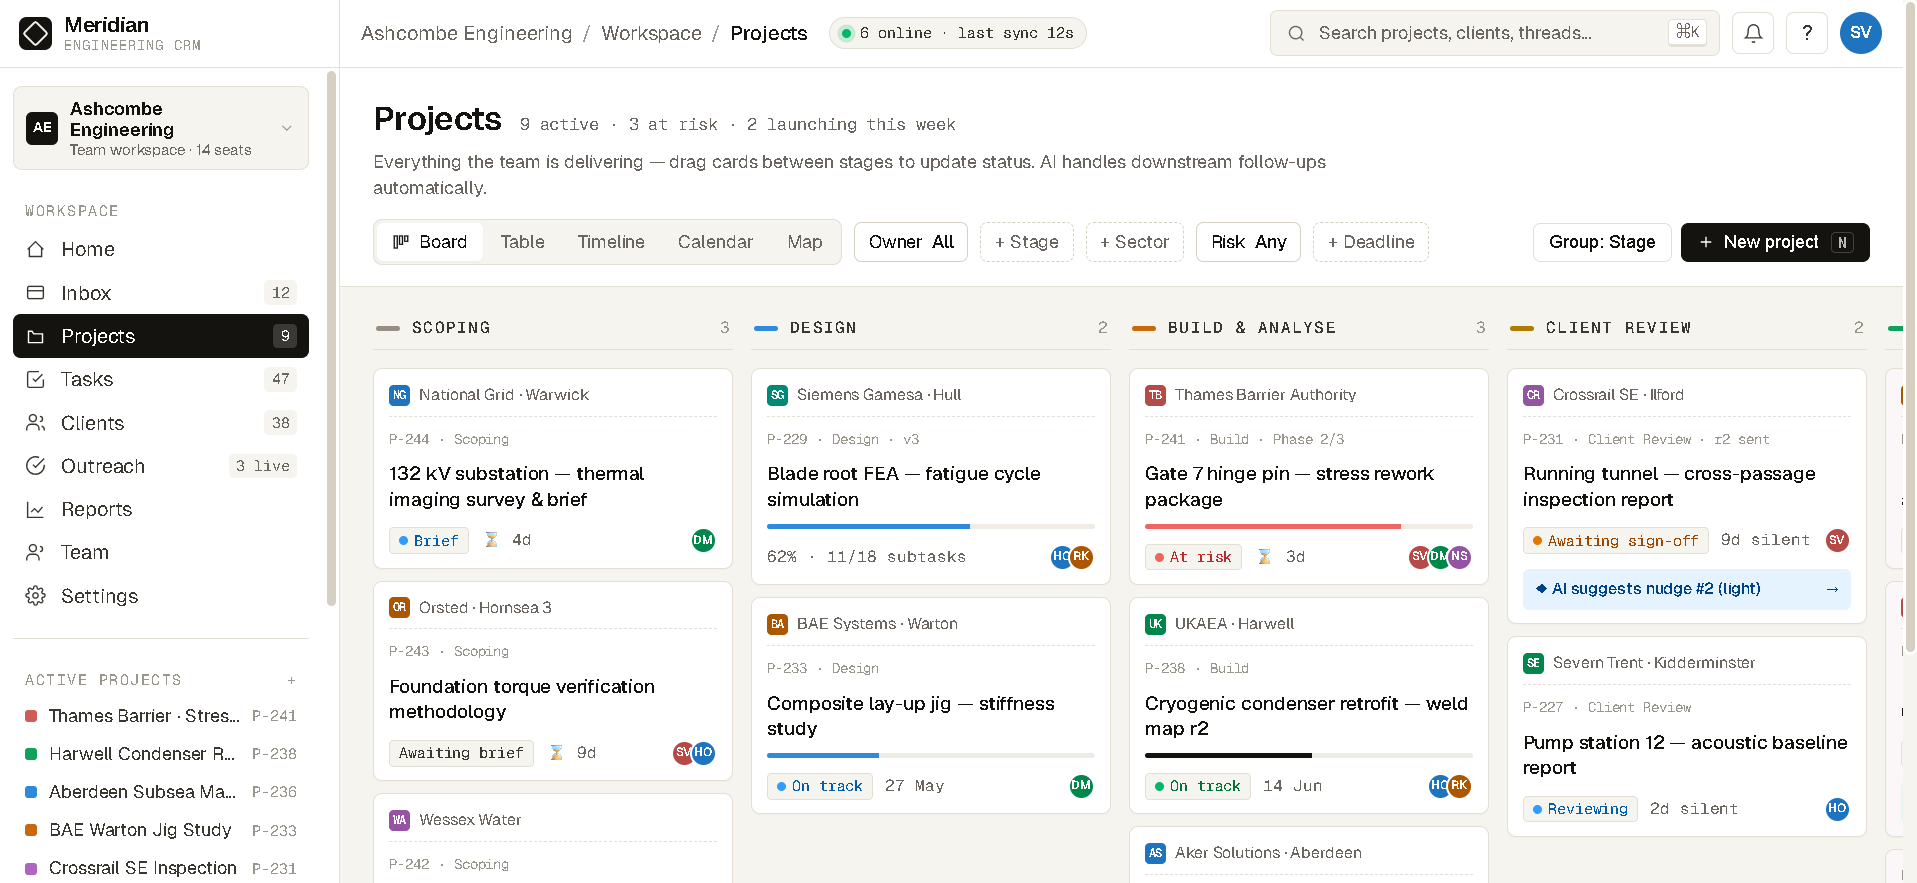Click the BA BAE Systems client badge
The image size is (1917, 883).
[777, 624]
